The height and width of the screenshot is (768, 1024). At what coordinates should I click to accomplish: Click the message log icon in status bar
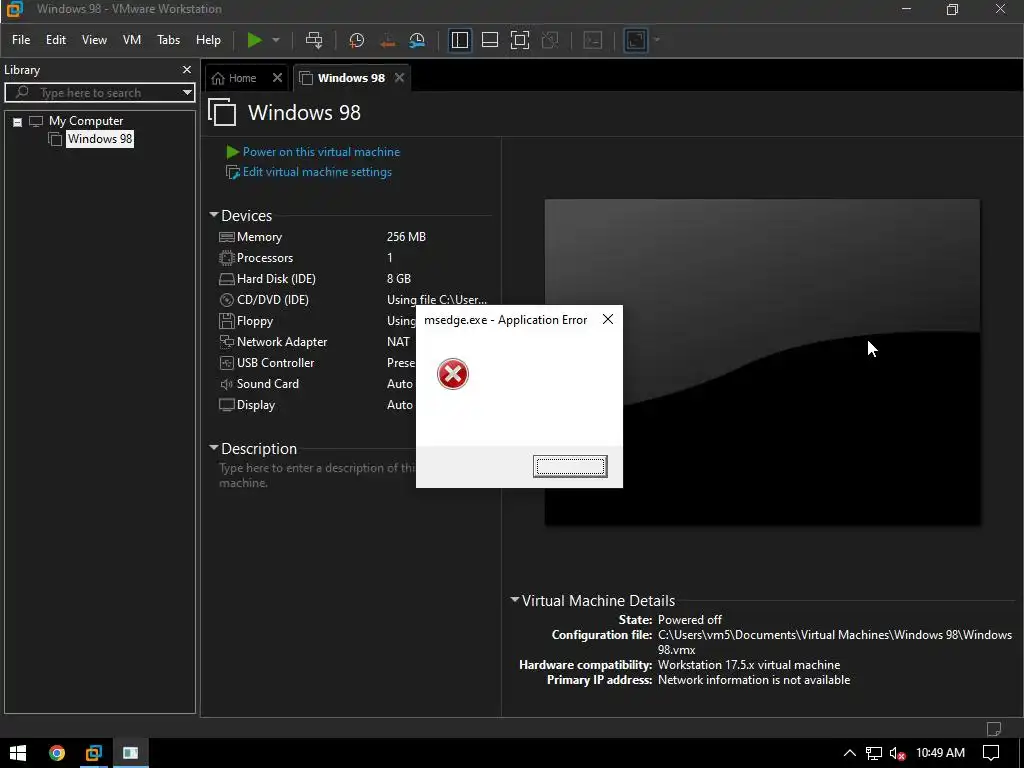(994, 728)
